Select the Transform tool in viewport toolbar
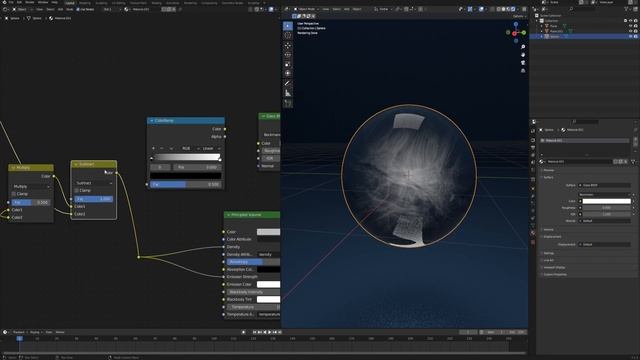640x360 pixels. [x=288, y=73]
